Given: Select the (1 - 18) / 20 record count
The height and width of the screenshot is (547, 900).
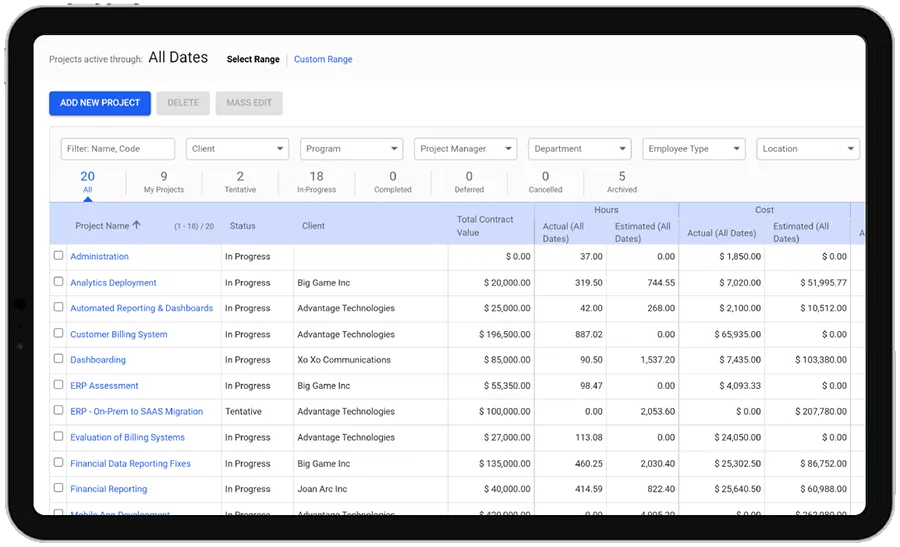Looking at the screenshot, I should (194, 226).
